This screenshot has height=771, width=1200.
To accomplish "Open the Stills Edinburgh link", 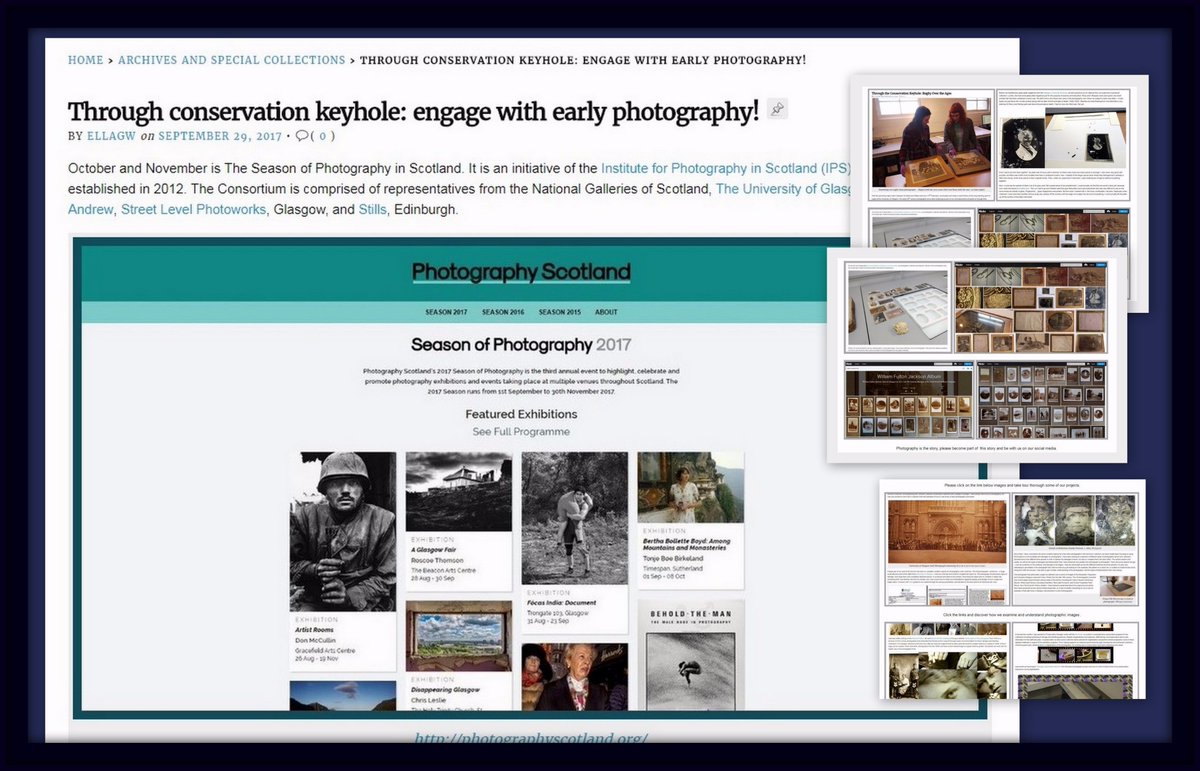I will 374,210.
